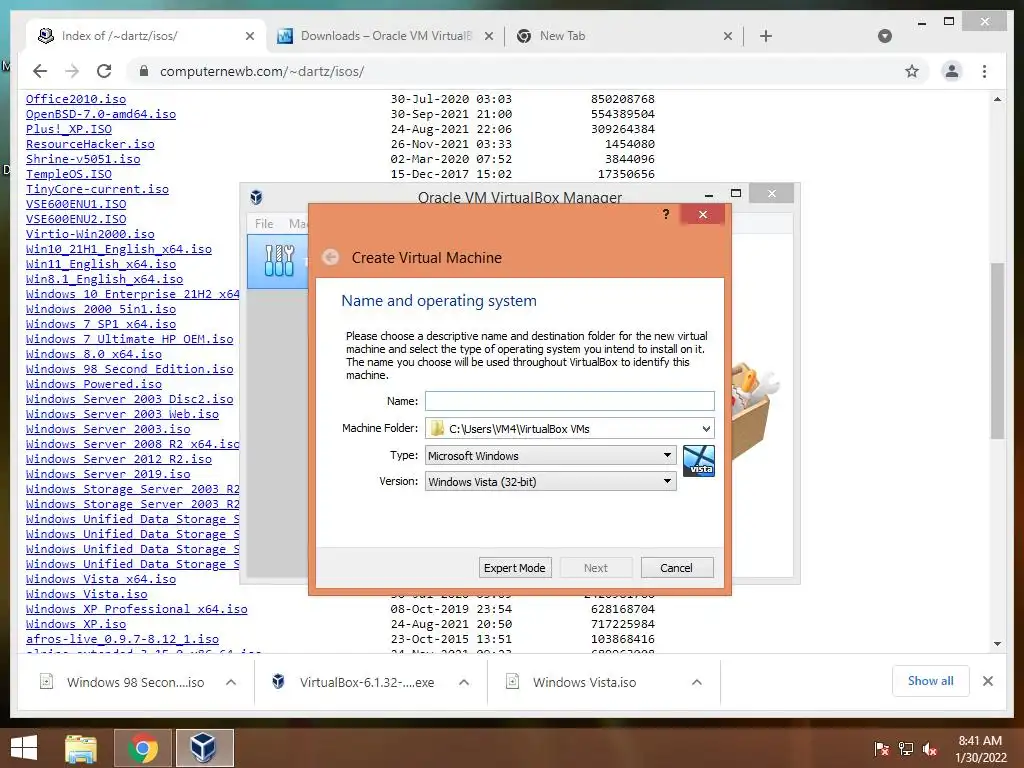The height and width of the screenshot is (768, 1024).
Task: Open the File menu in VirtualBox Manager
Action: (x=264, y=223)
